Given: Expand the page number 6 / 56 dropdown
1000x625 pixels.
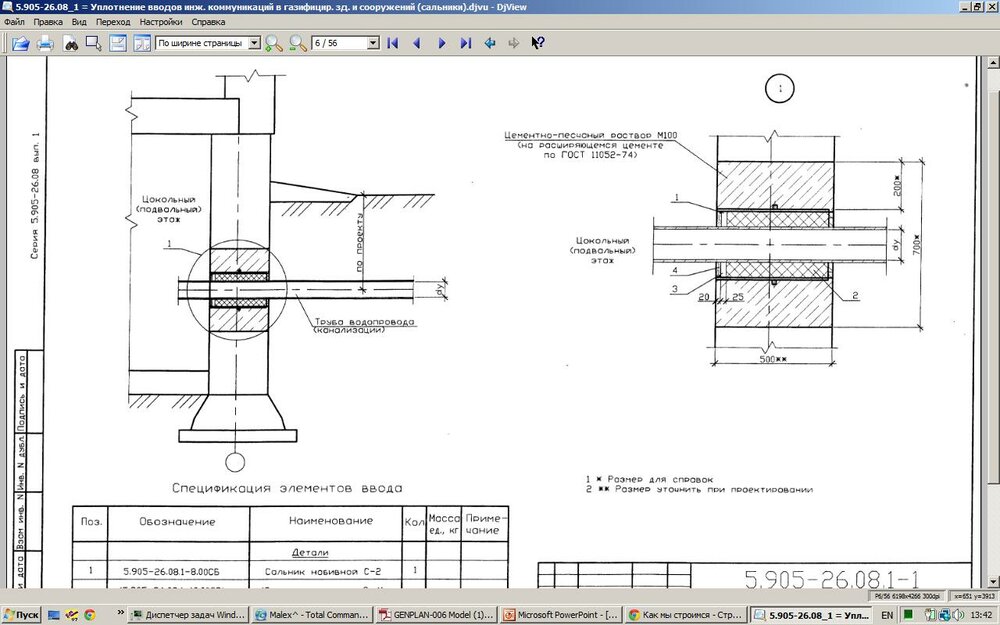Looking at the screenshot, I should coord(373,44).
